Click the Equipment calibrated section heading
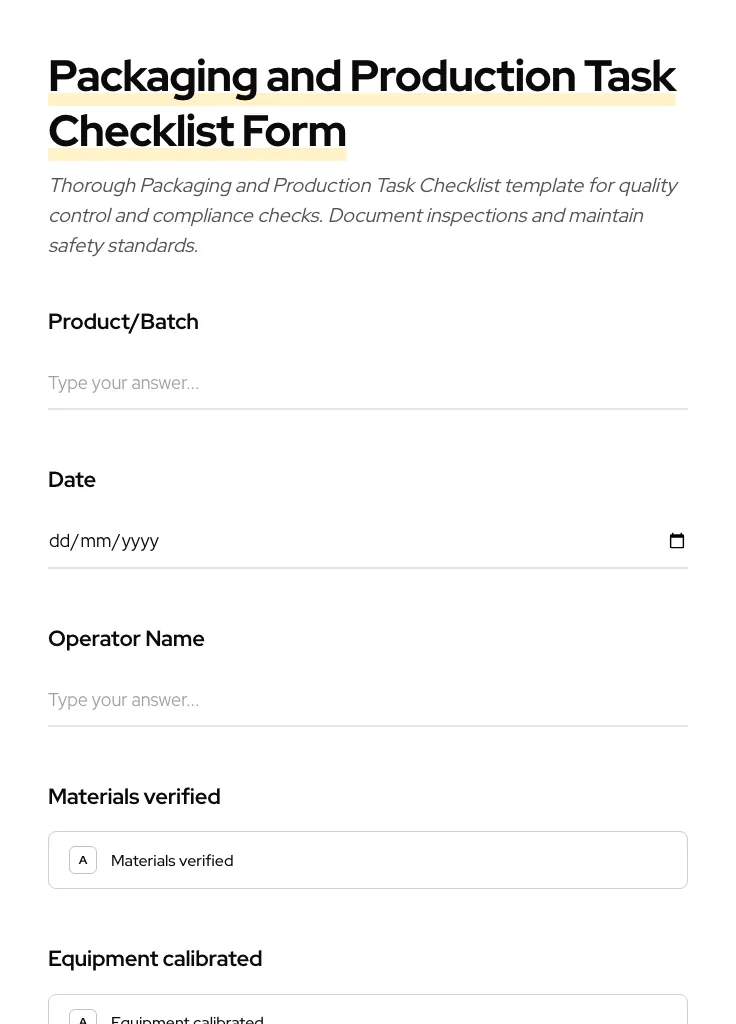This screenshot has width=736, height=1024. point(155,958)
